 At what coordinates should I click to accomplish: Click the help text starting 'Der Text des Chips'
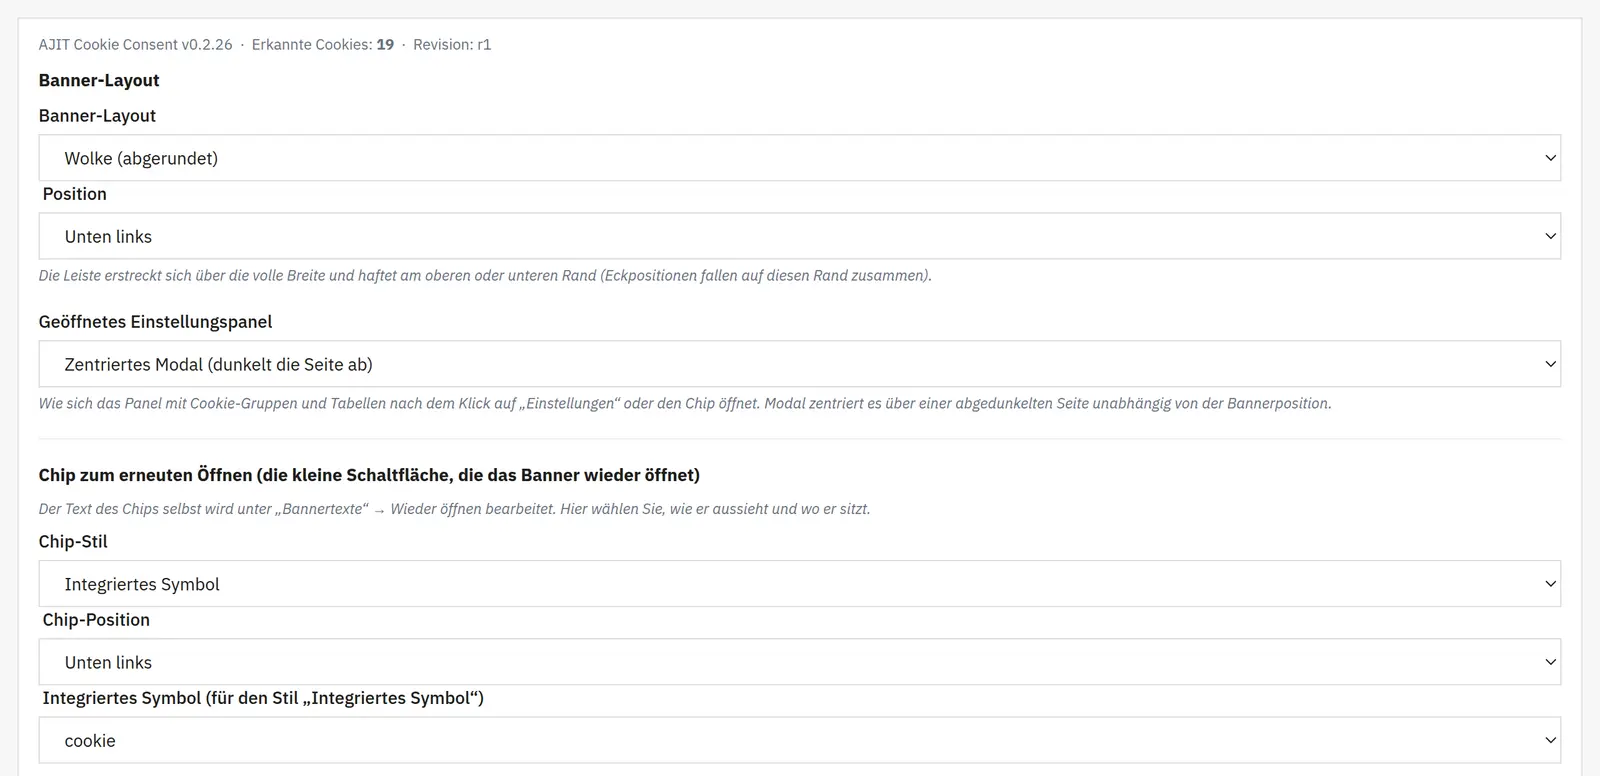pos(454,509)
